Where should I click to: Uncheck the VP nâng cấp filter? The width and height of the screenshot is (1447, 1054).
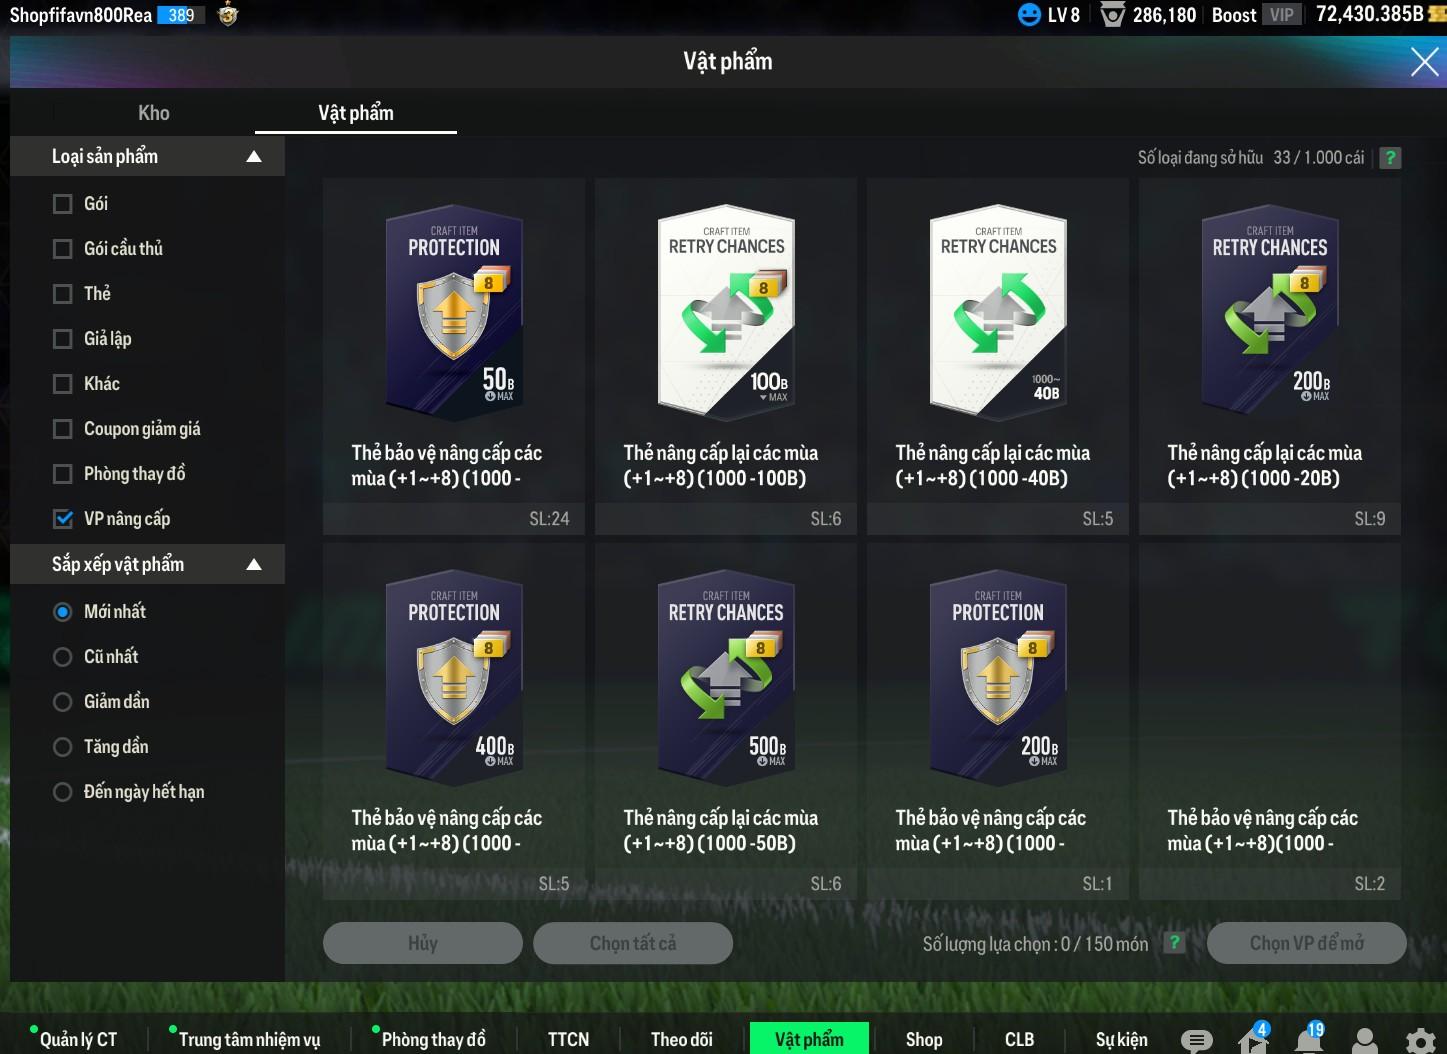(63, 519)
